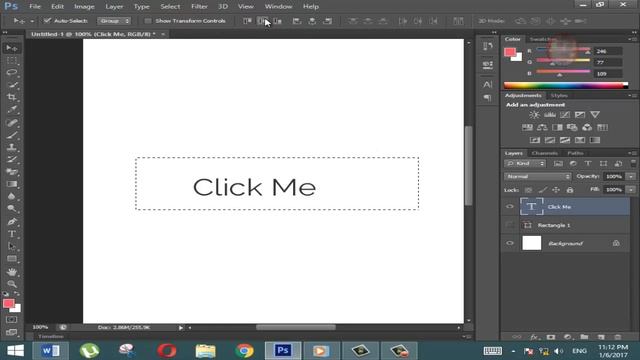Toggle lock all

tap(570, 190)
